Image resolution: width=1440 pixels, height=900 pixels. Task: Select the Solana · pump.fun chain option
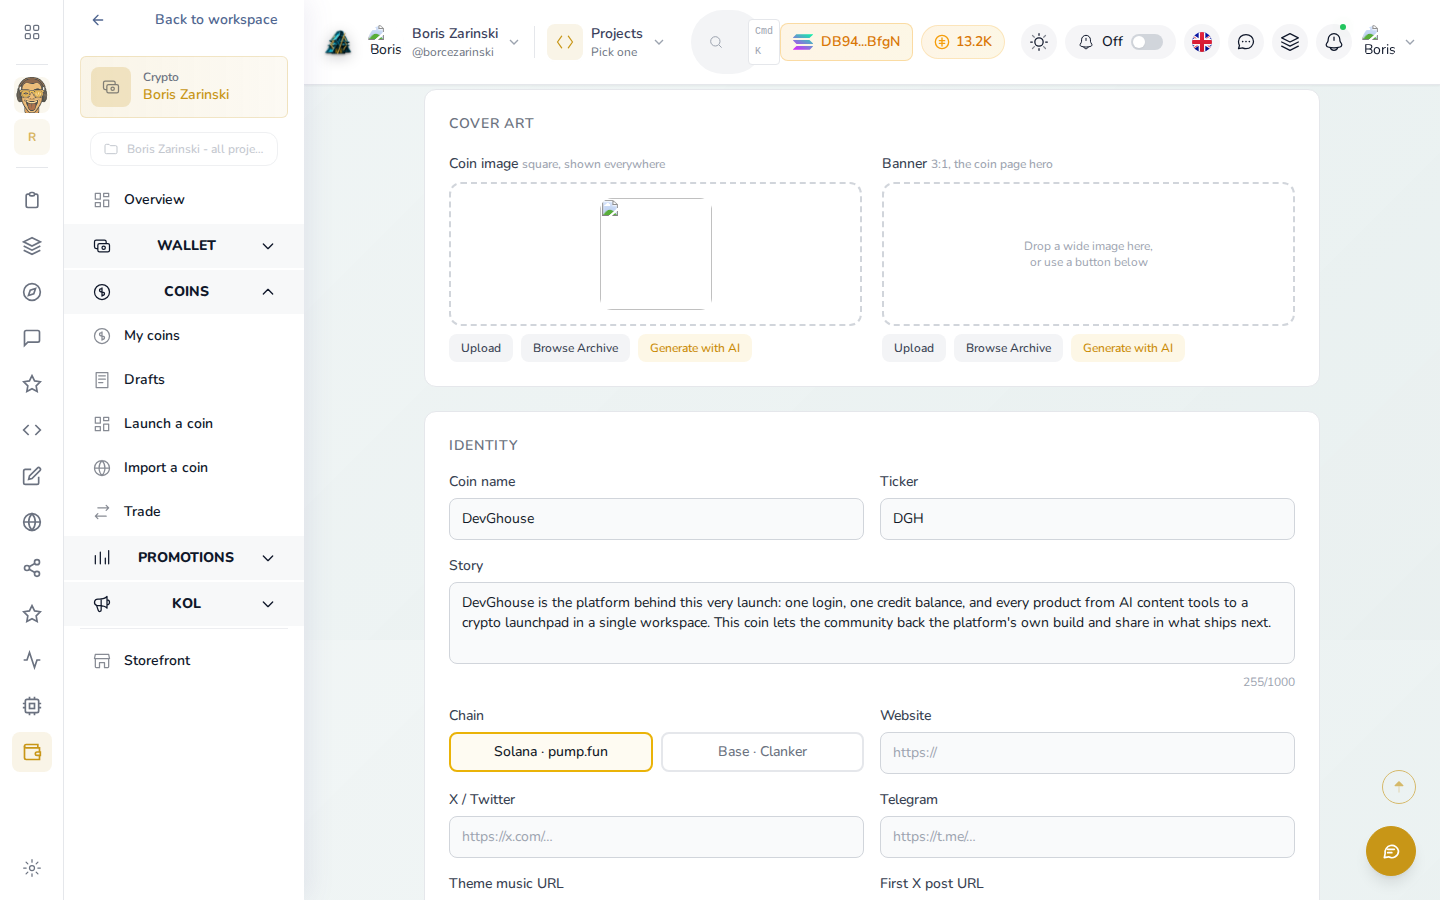(551, 752)
